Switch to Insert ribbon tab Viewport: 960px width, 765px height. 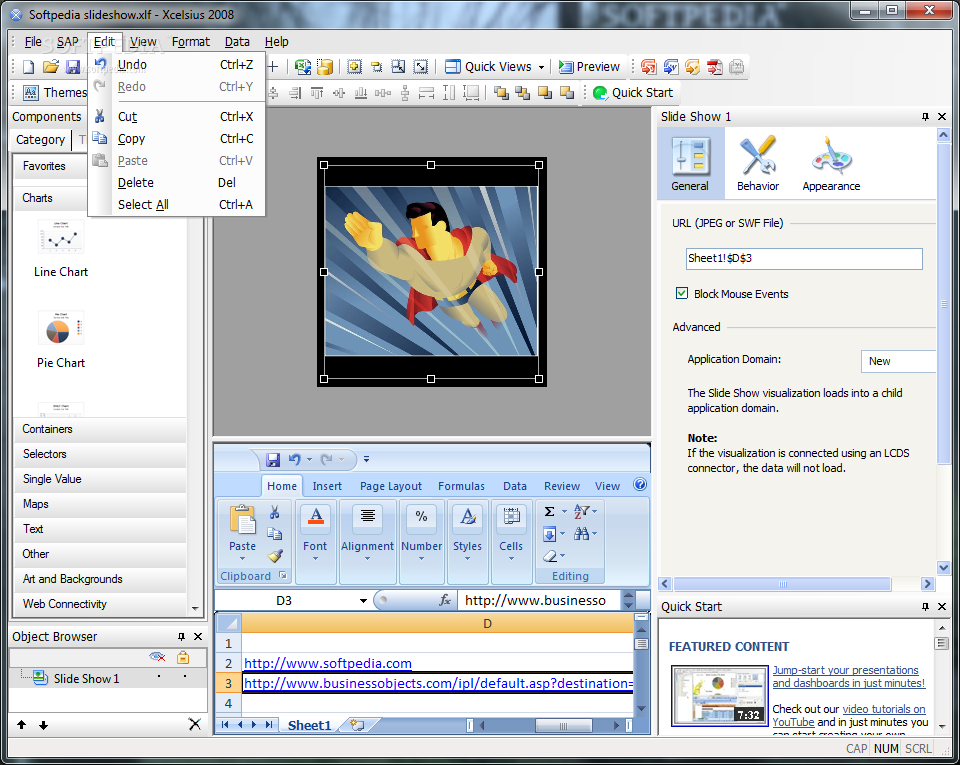[x=327, y=486]
